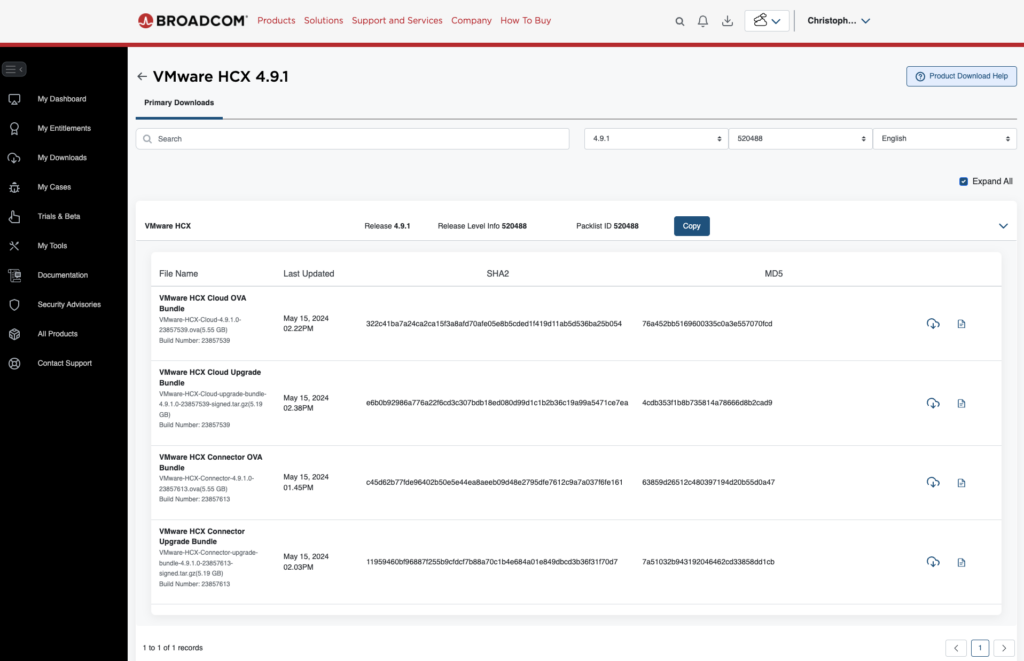Image resolution: width=1024 pixels, height=661 pixels.
Task: Open the Company menu
Action: 472,21
